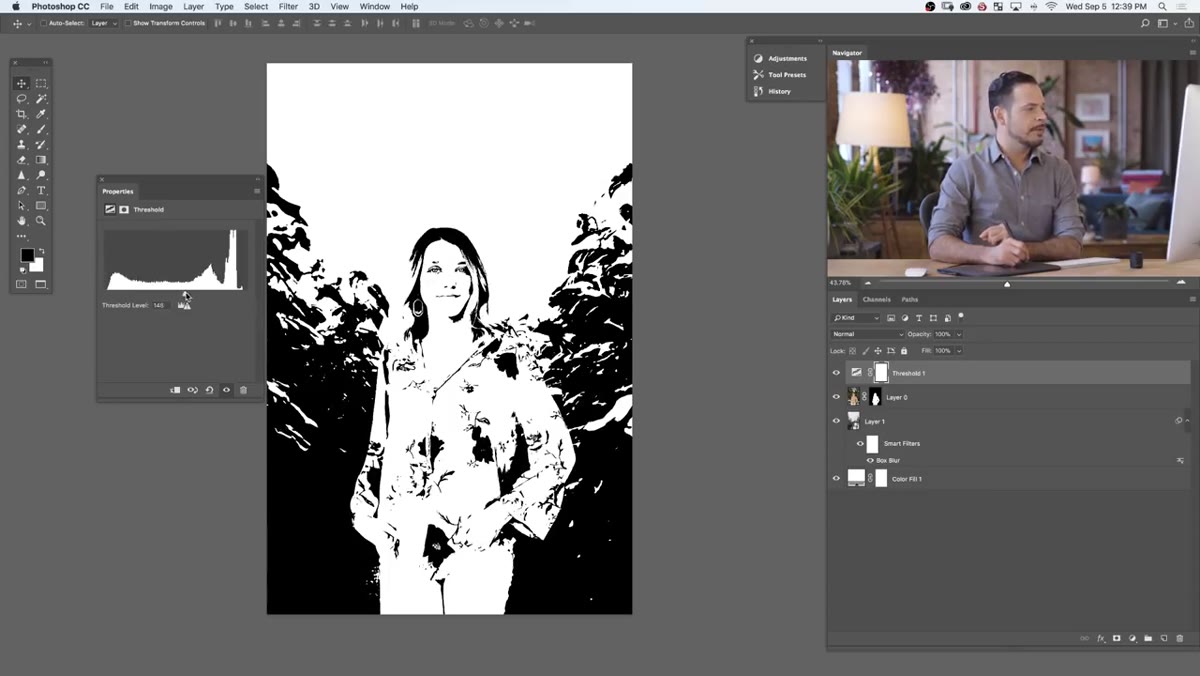
Task: Select the Lasso tool
Action: 22,99
